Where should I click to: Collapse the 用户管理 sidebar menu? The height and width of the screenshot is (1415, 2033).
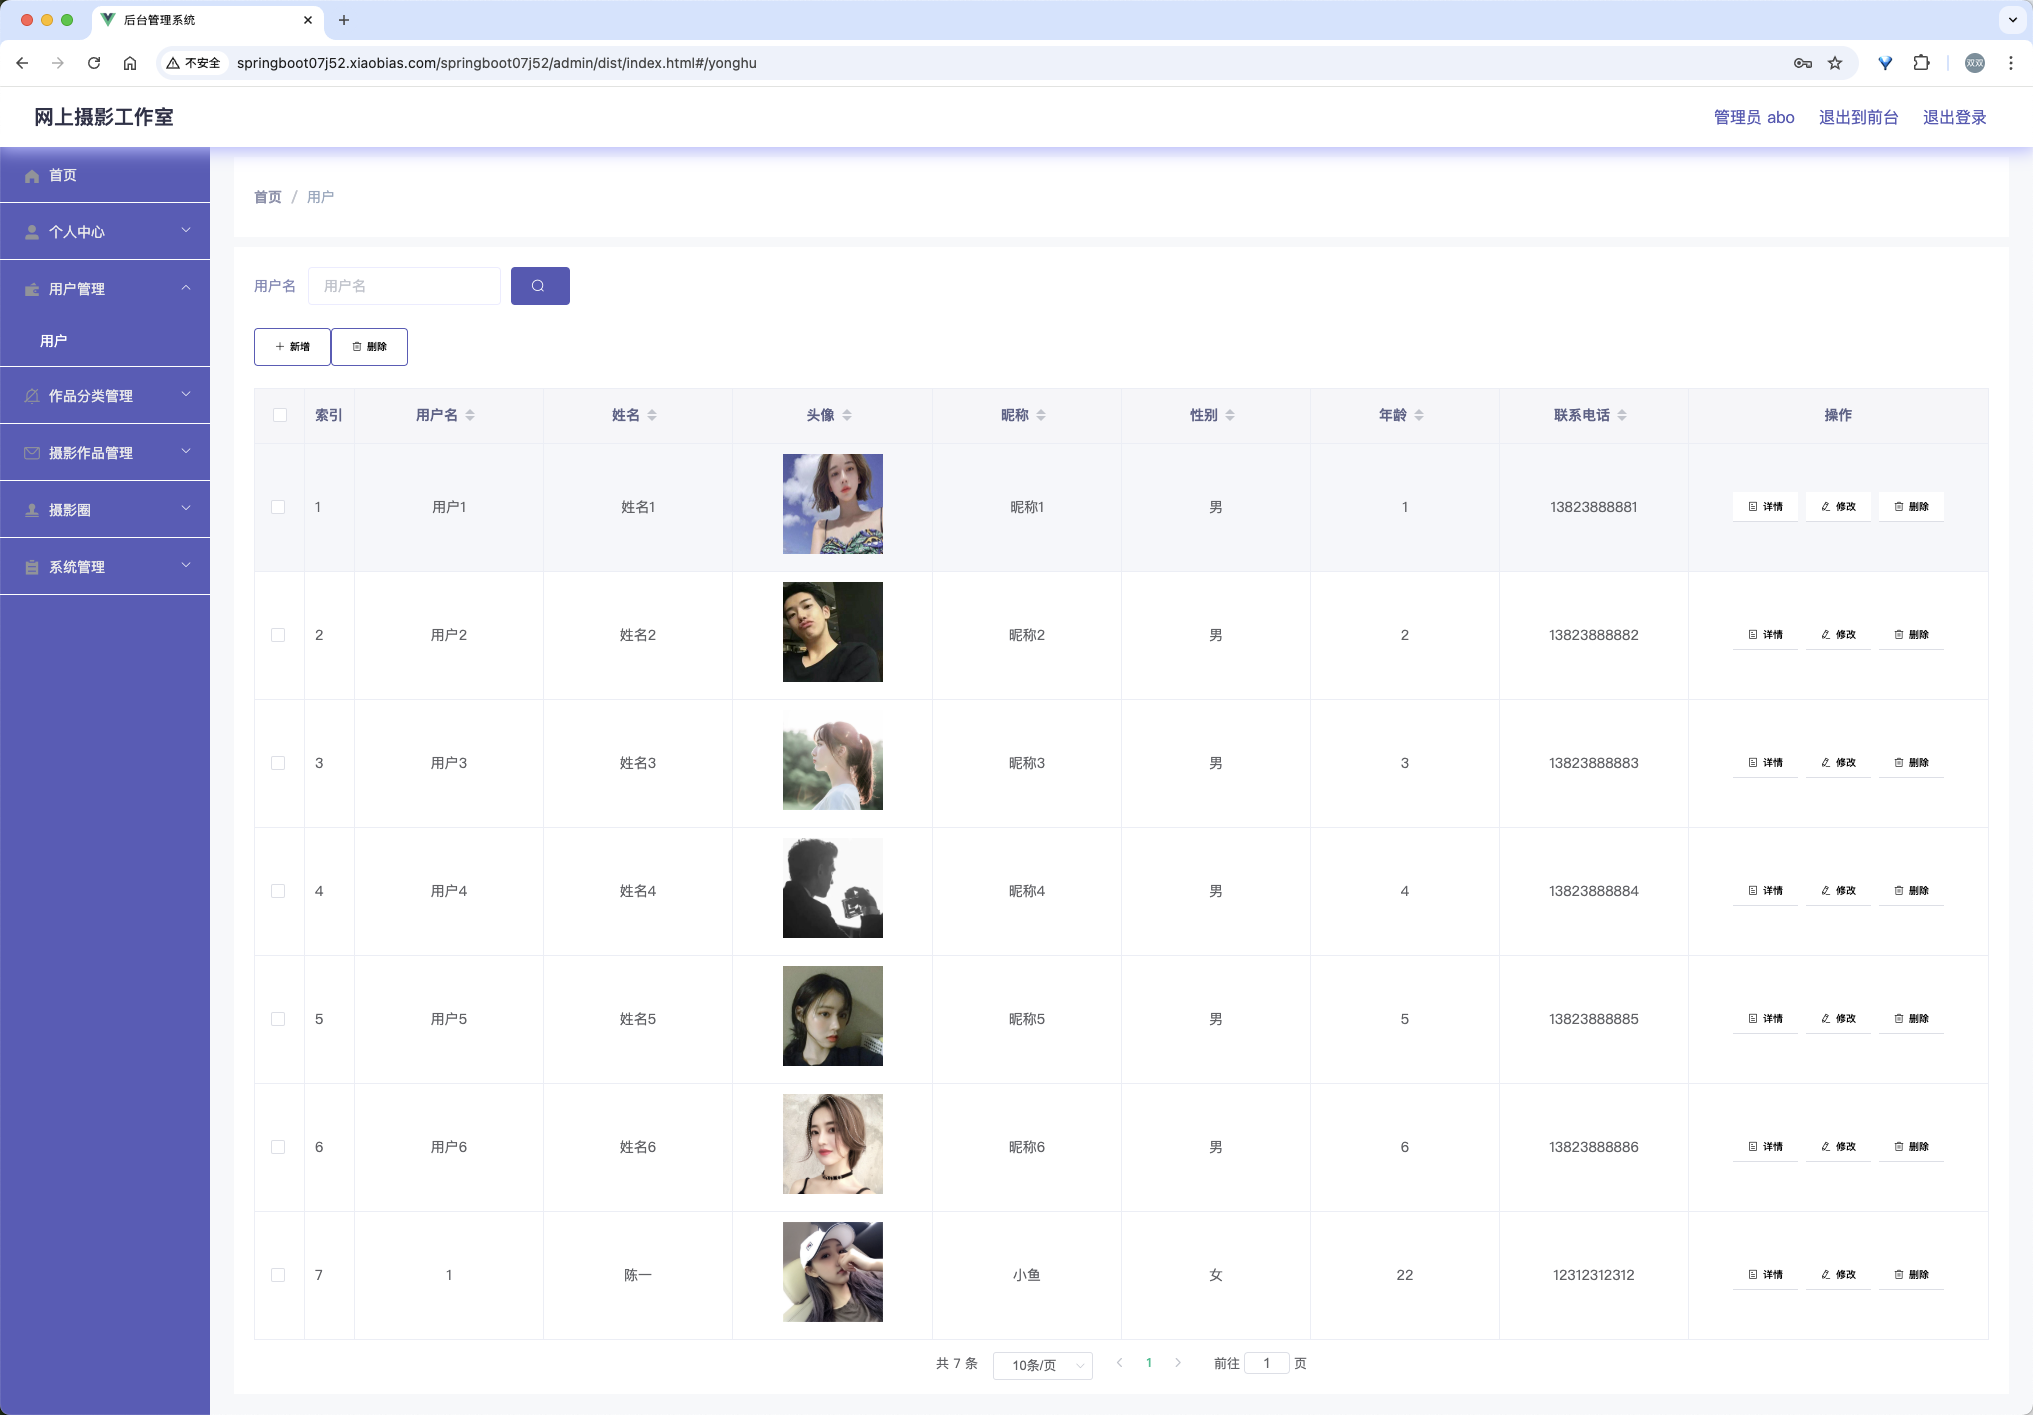(x=105, y=289)
